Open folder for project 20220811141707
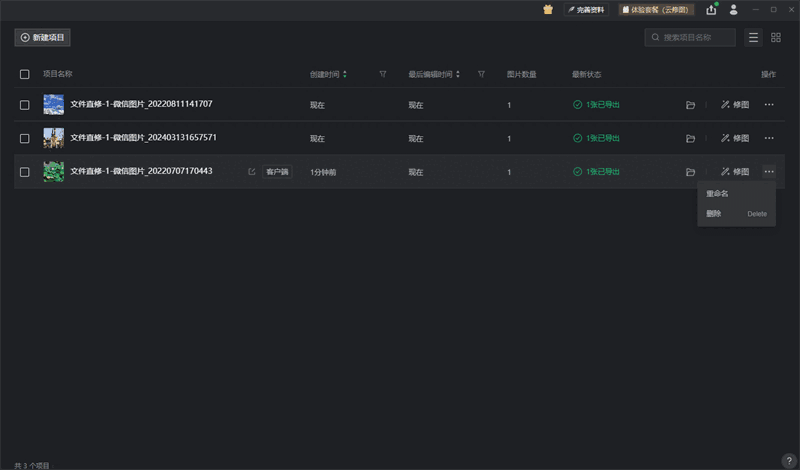The image size is (800, 470). coord(690,105)
